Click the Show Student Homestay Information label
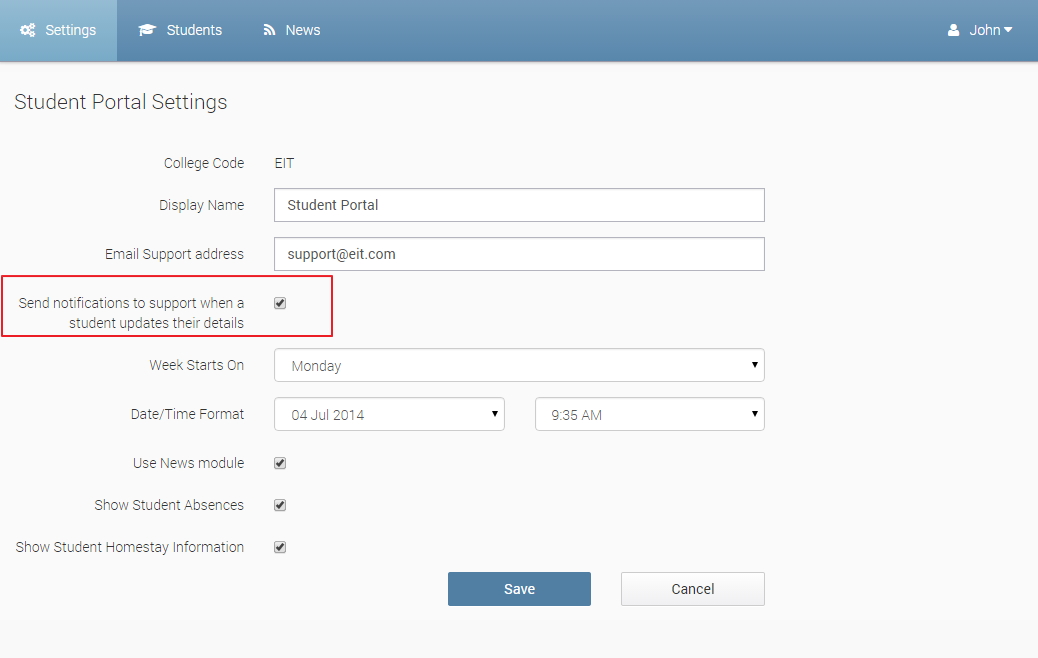Viewport: 1038px width, 658px height. point(130,547)
